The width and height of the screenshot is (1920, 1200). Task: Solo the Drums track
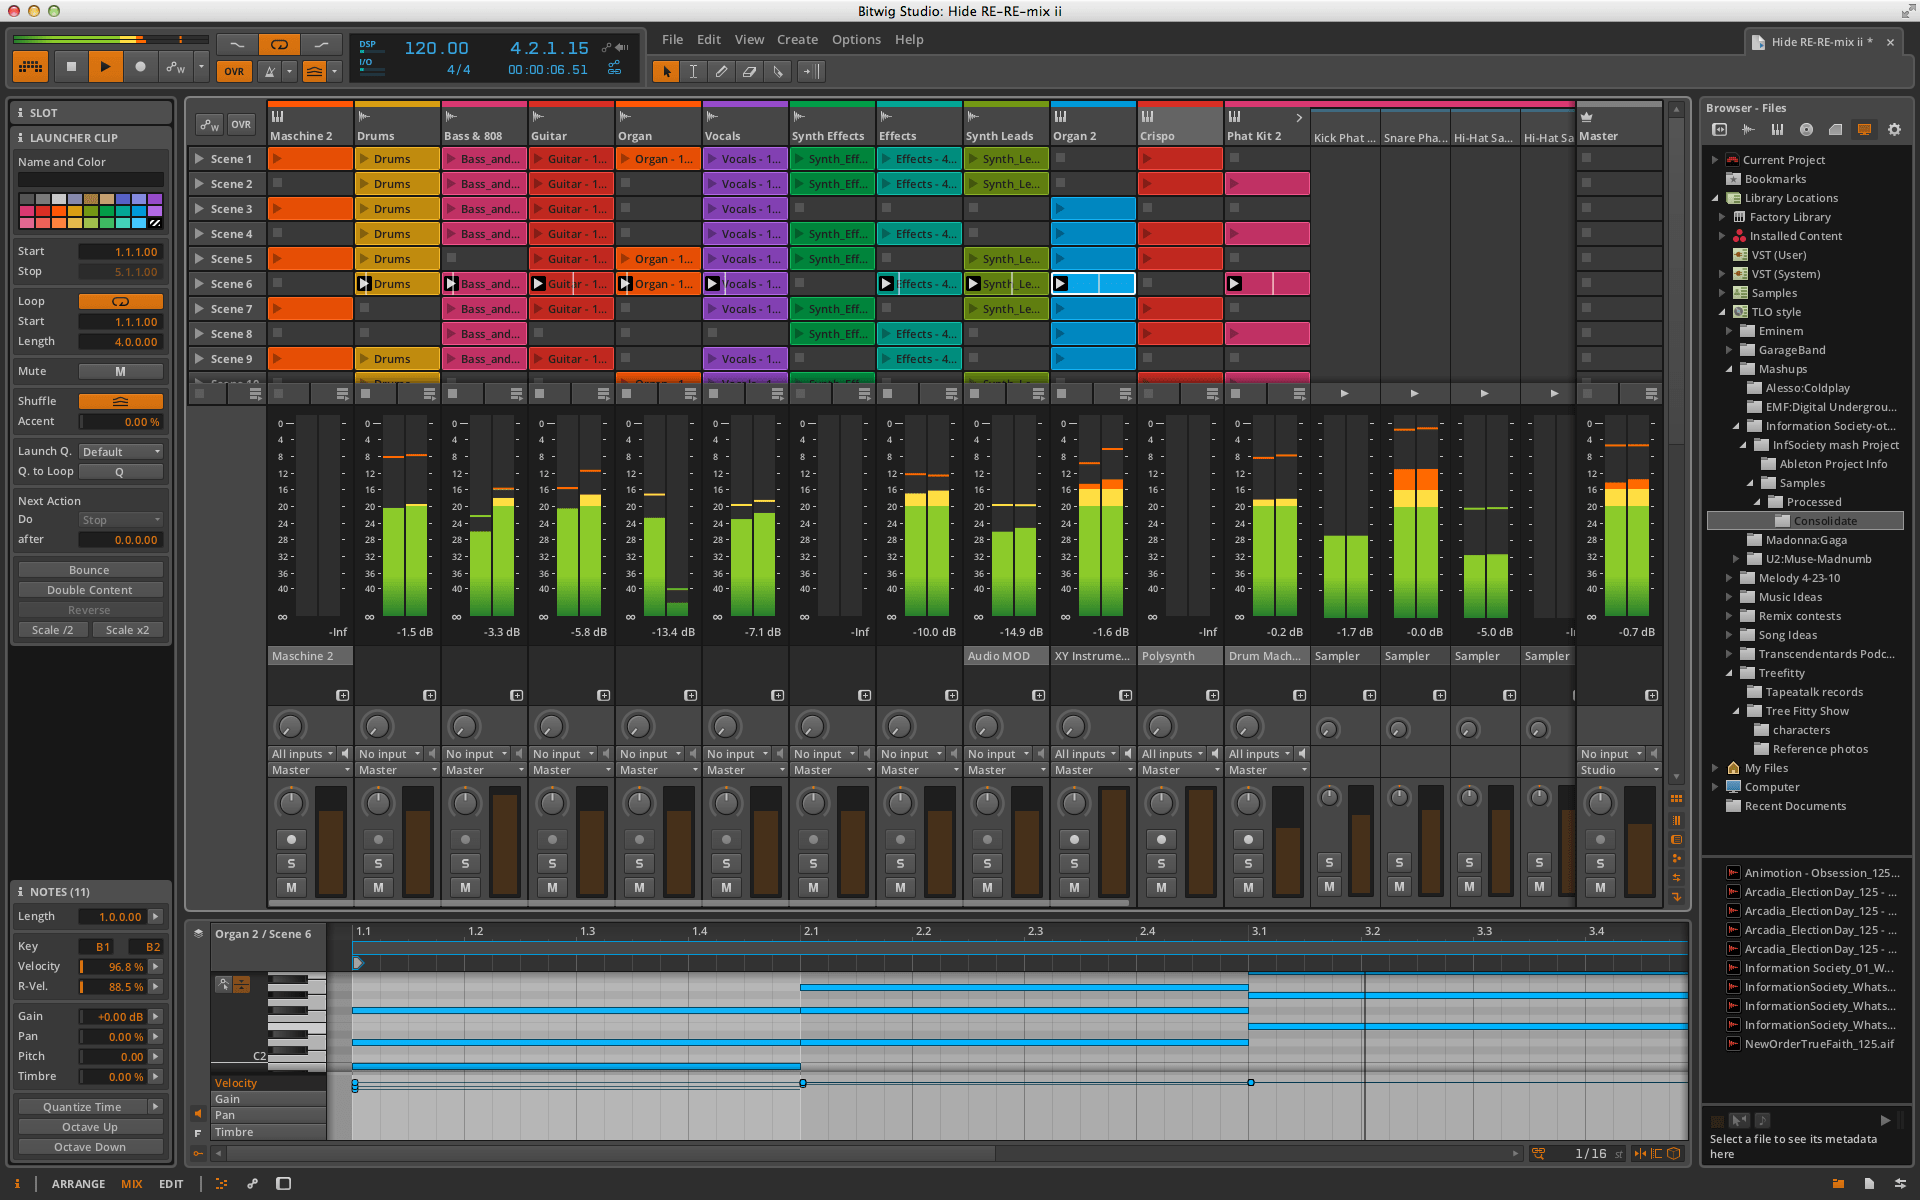(377, 862)
